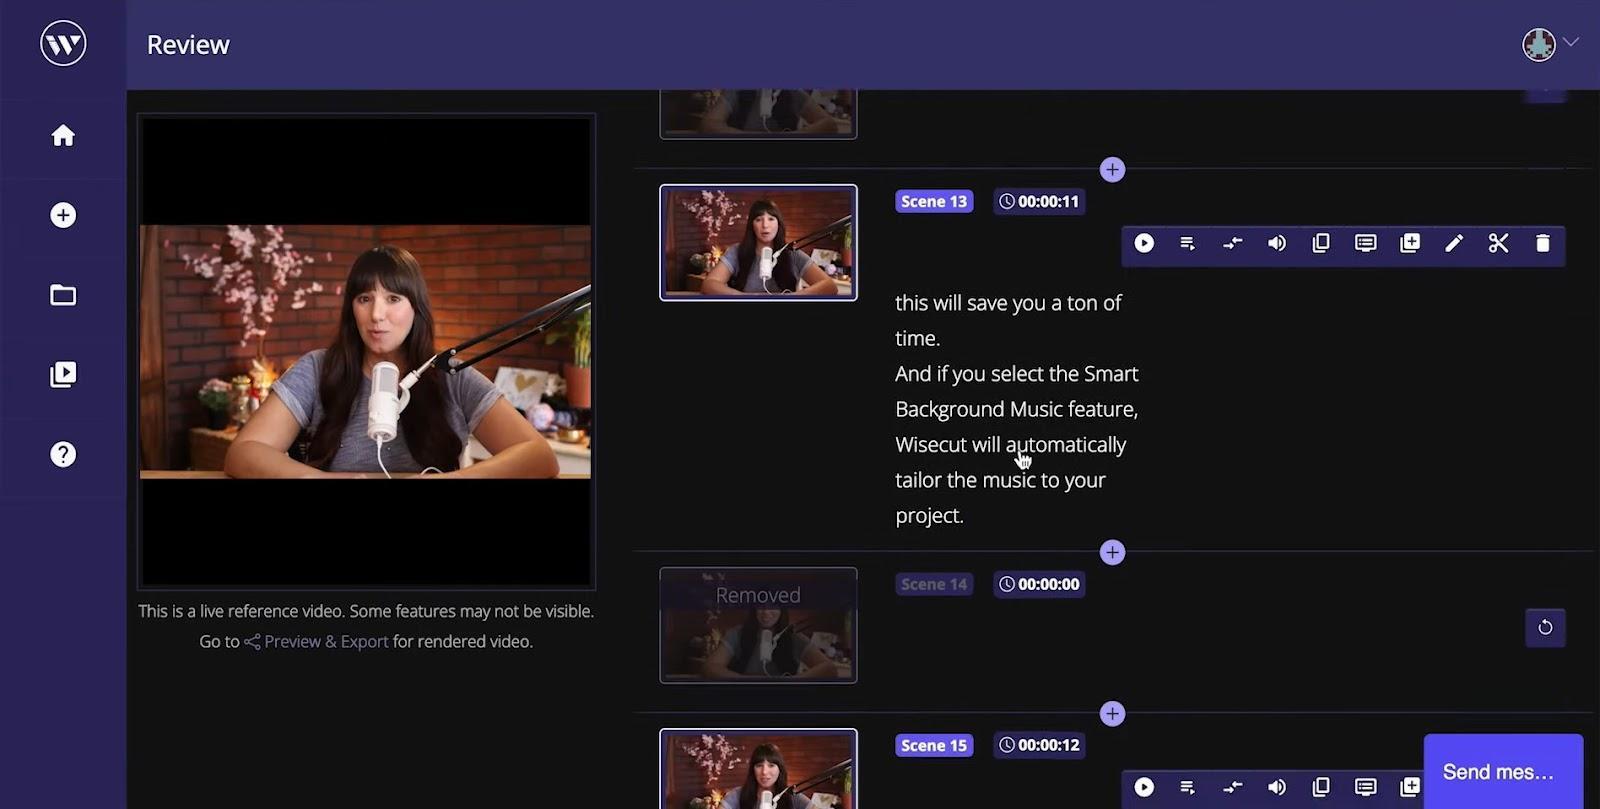This screenshot has height=809, width=1600.
Task: Click the live reference video preview
Action: tap(366, 351)
